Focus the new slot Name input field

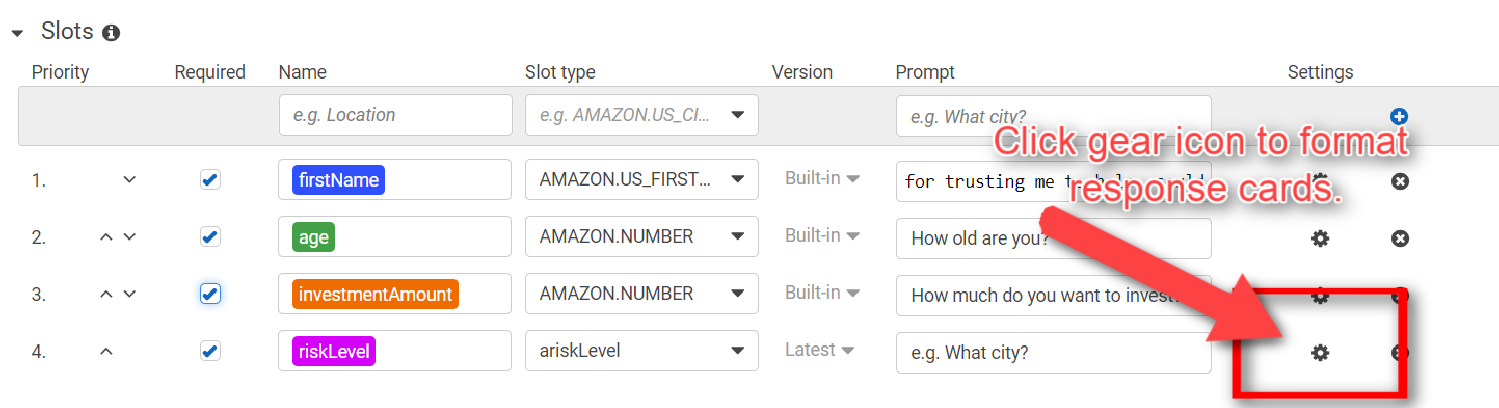[x=395, y=115]
